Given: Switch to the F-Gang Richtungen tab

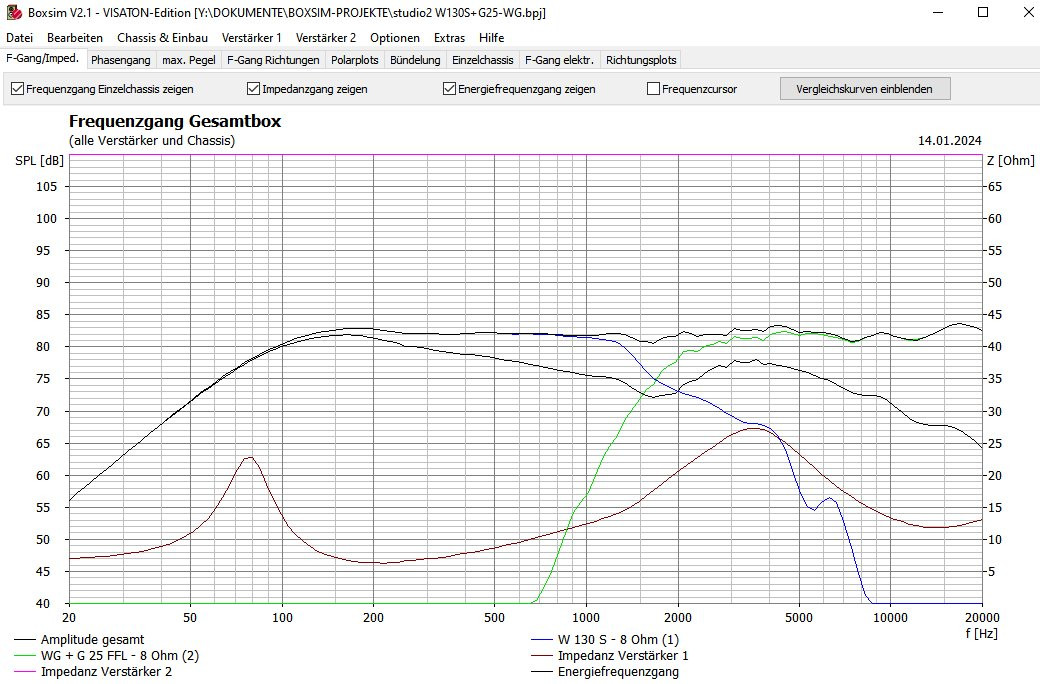Looking at the screenshot, I should 273,60.
